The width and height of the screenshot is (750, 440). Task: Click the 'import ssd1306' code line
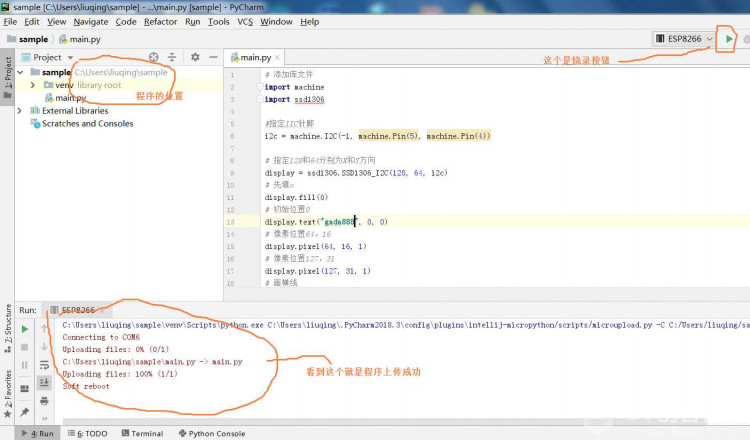click(x=294, y=99)
